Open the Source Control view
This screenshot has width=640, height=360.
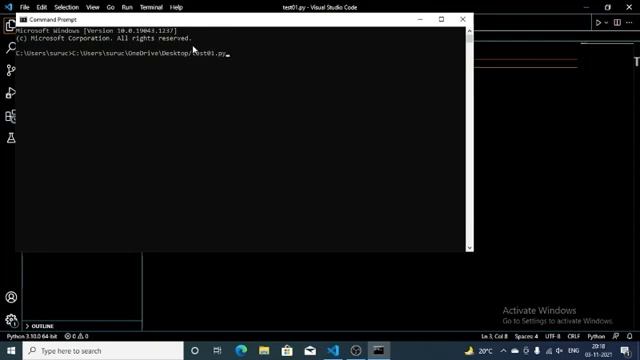[x=11, y=70]
